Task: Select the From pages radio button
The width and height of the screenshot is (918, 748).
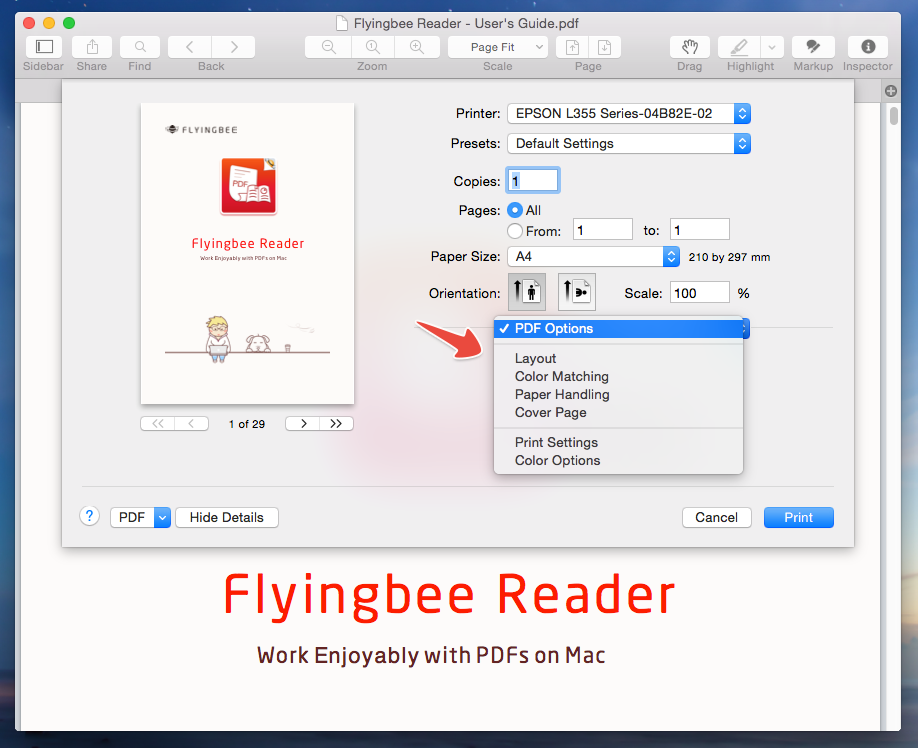Action: [515, 231]
